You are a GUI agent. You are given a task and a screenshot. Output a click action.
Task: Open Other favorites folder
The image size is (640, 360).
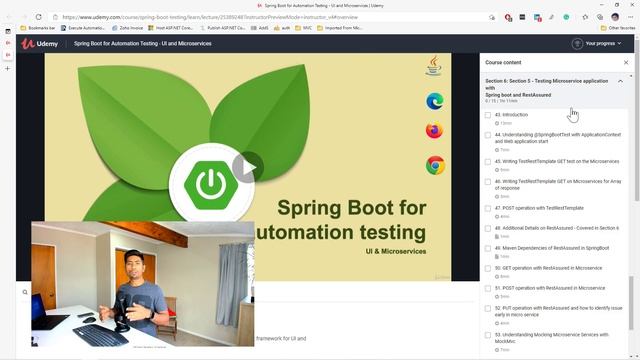pos(618,28)
